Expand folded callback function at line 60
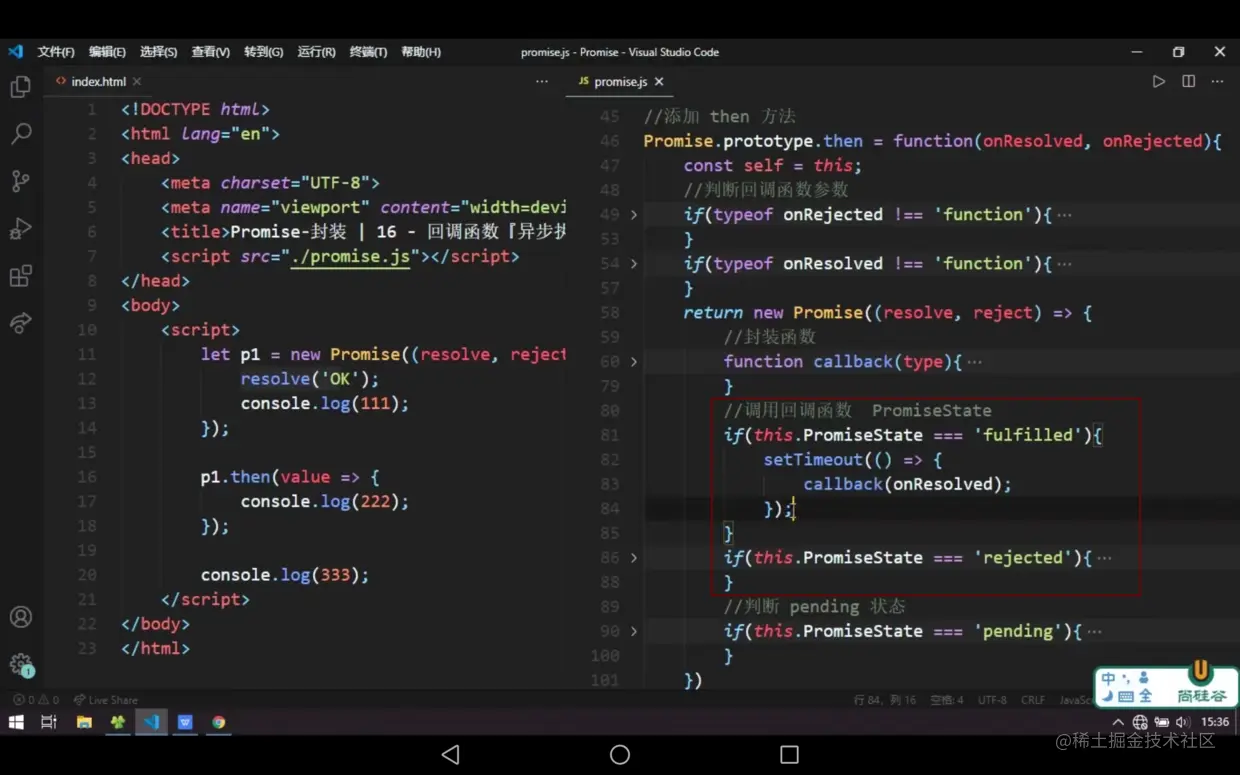 click(634, 362)
